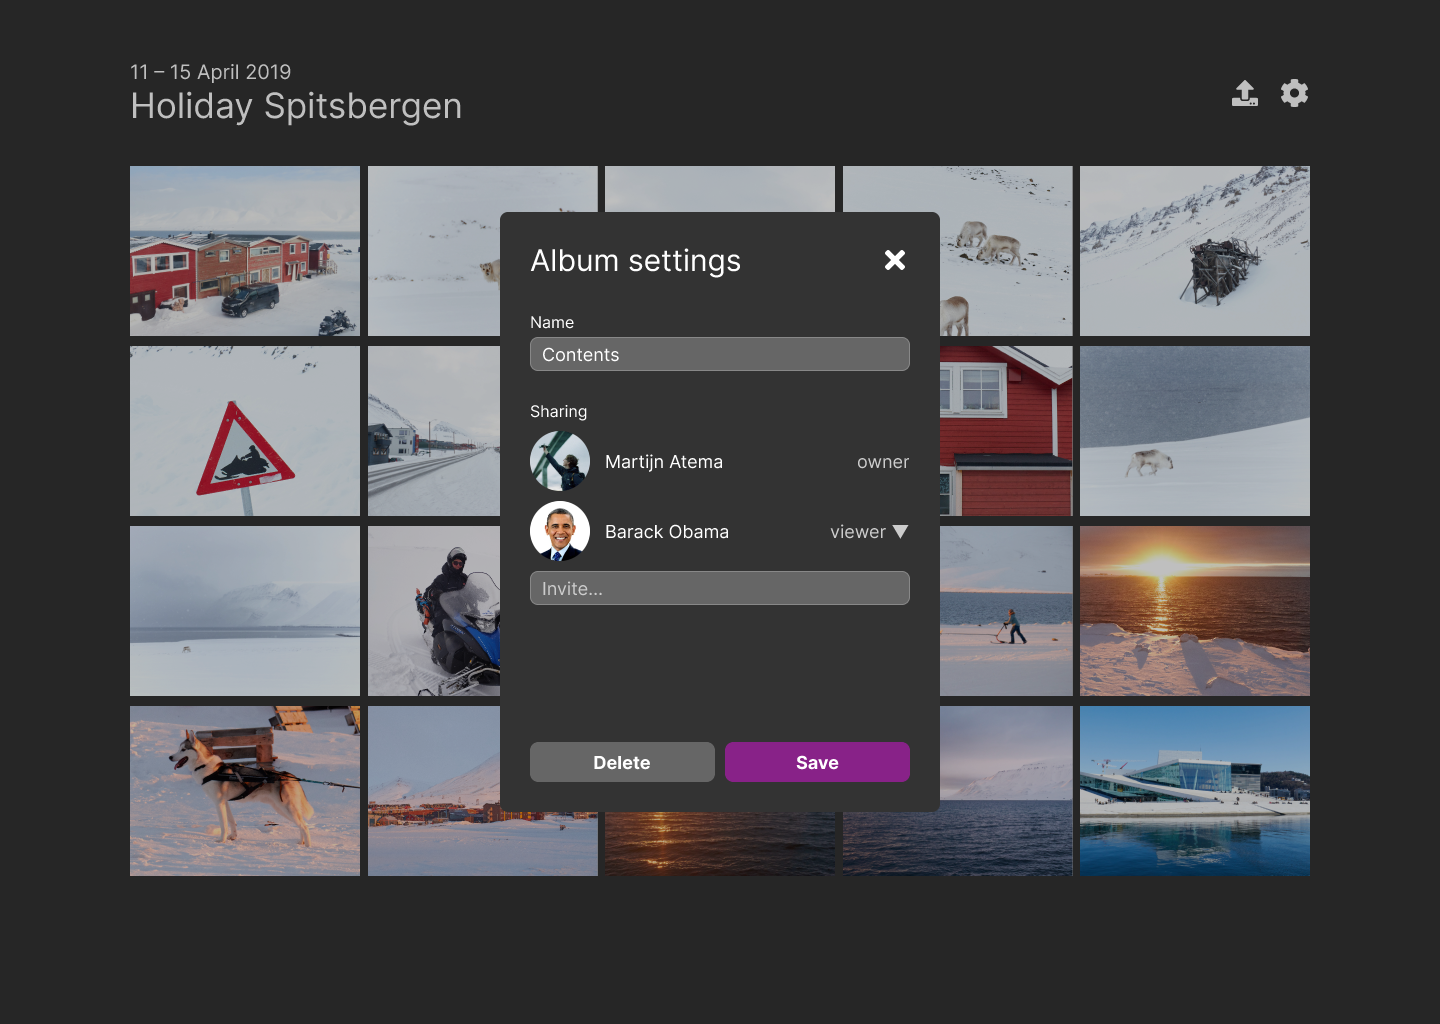
Task: Edit the album name field containing Contents
Action: [x=719, y=354]
